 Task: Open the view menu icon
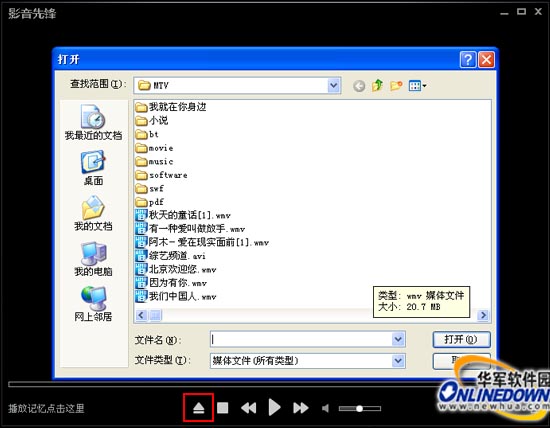click(417, 85)
